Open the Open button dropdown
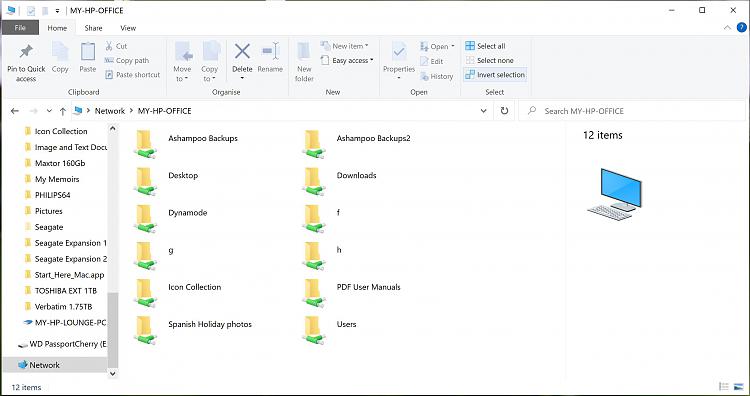Viewport: 750px width, 396px height. coord(452,46)
